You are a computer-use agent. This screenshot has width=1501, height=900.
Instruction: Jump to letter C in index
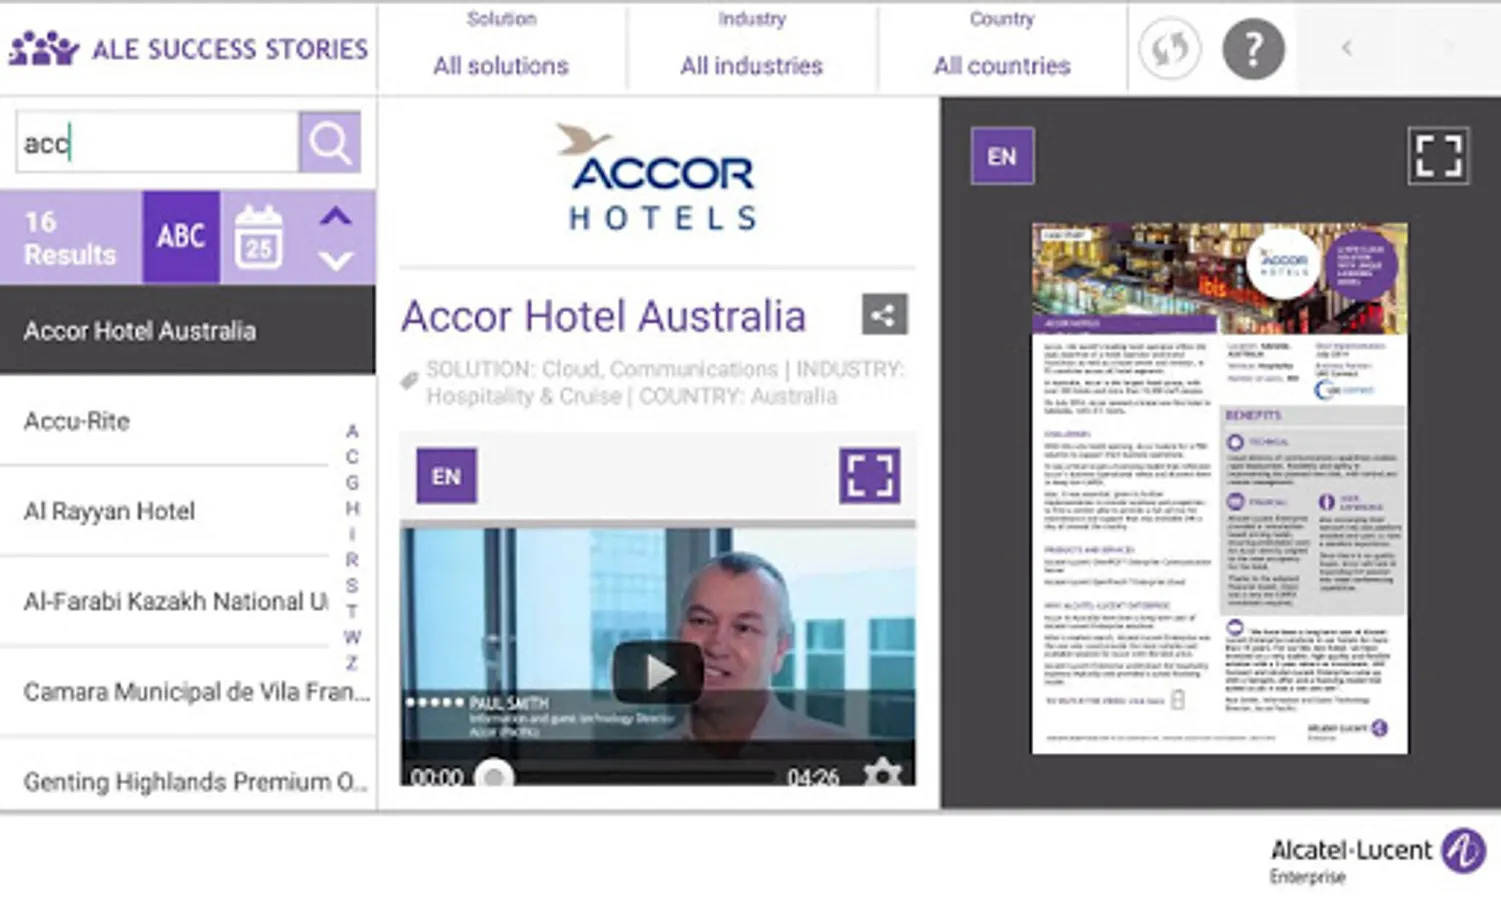(x=352, y=457)
